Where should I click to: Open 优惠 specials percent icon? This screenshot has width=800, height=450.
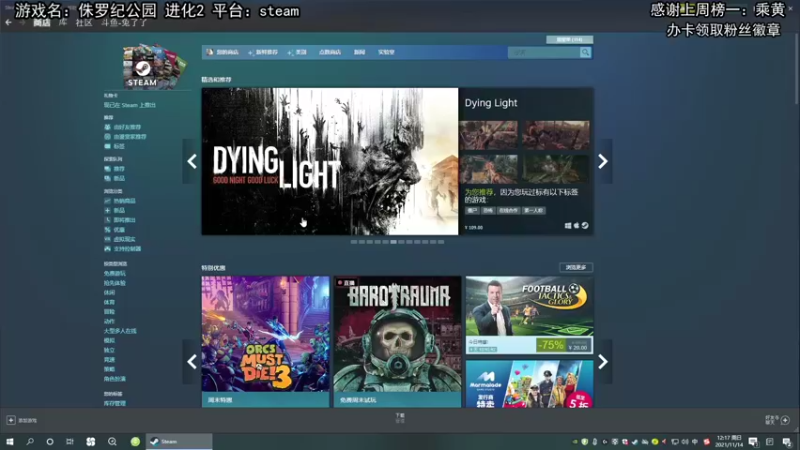click(107, 230)
